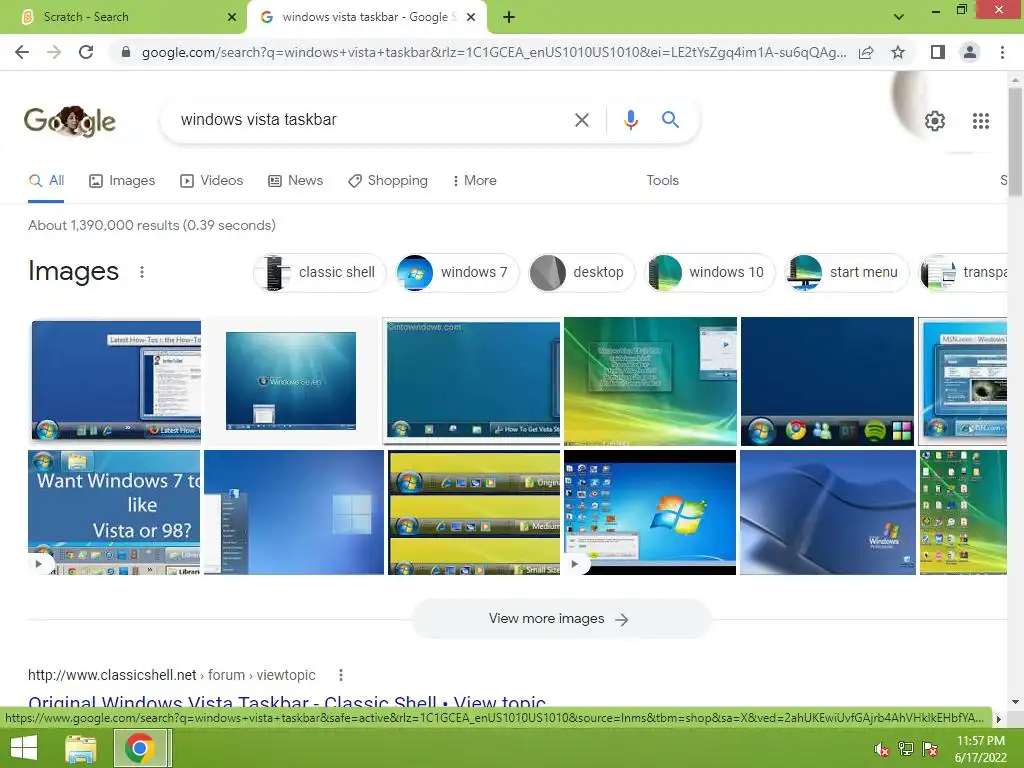The height and width of the screenshot is (768, 1024).
Task: Switch to News results
Action: click(x=296, y=181)
